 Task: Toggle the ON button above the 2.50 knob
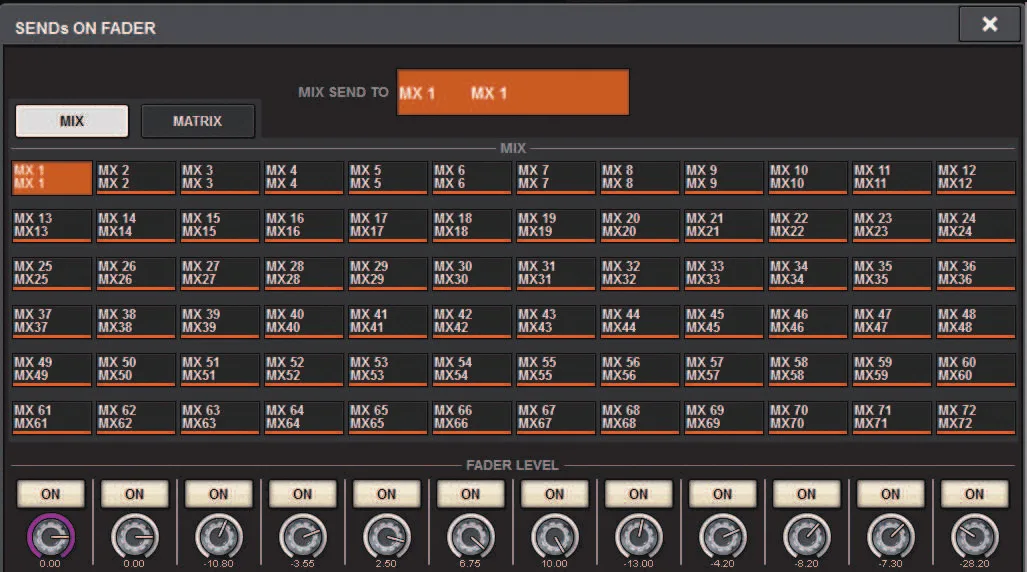386,494
